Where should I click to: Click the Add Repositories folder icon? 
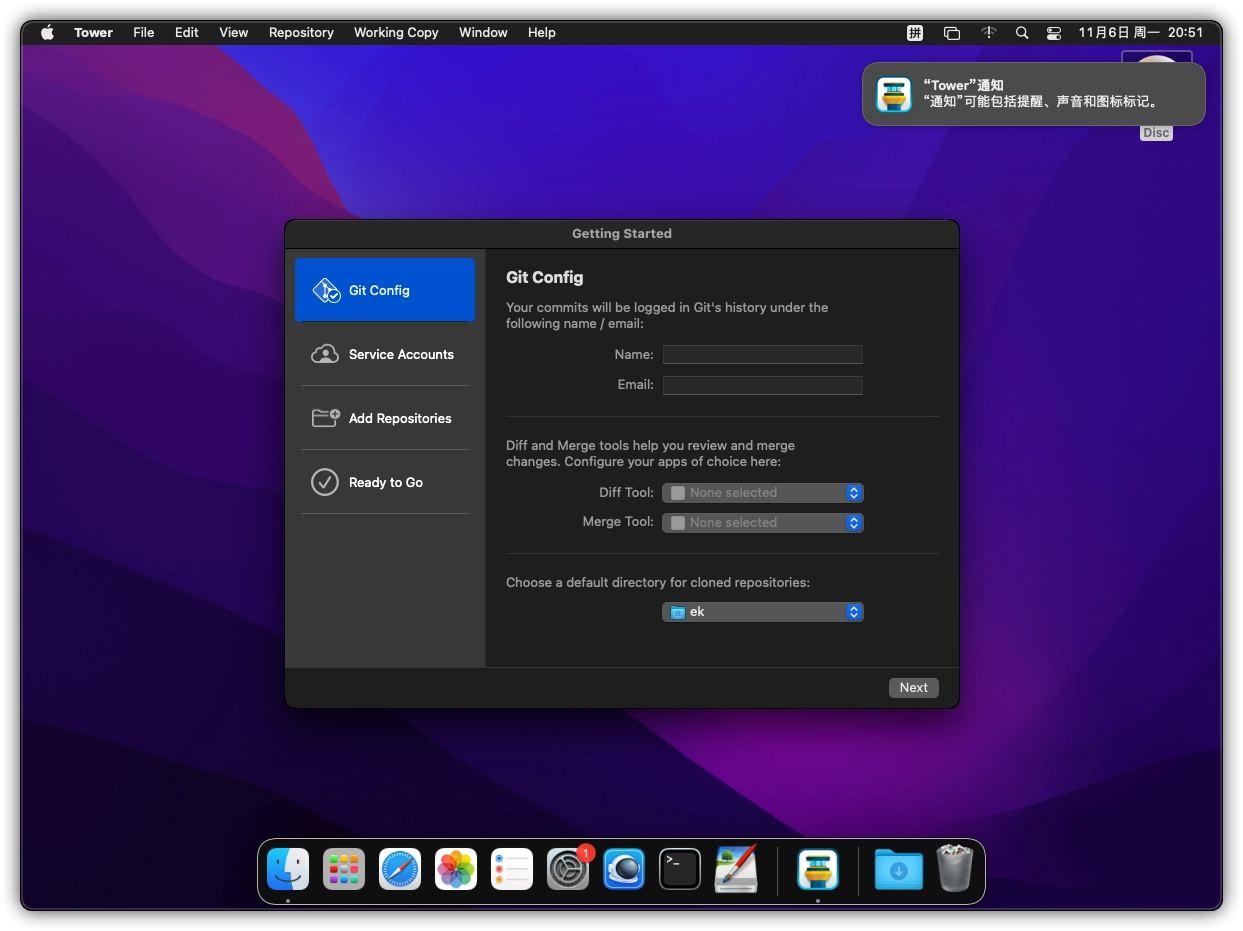coord(326,418)
